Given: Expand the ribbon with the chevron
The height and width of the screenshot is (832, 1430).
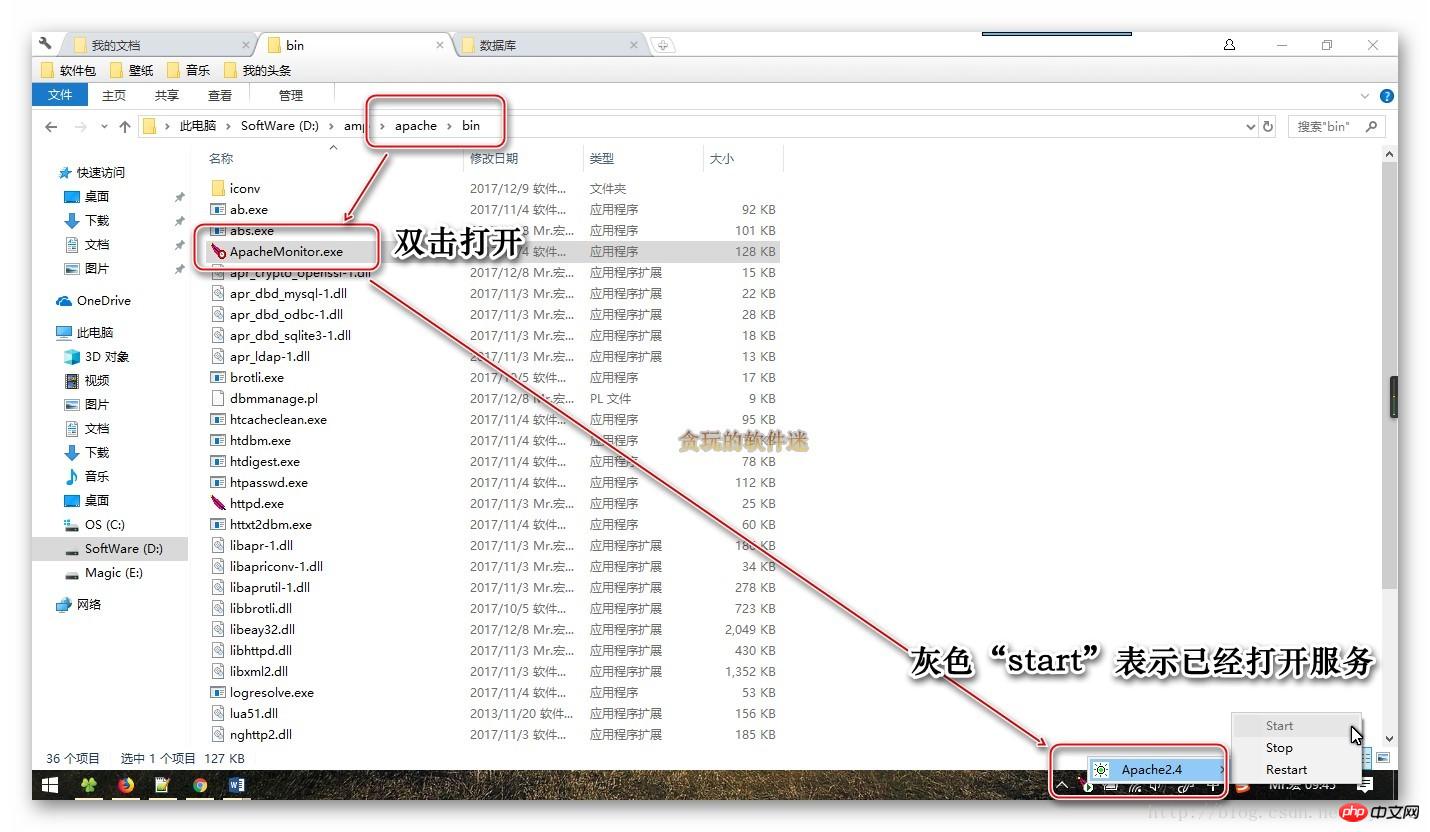Looking at the screenshot, I should tap(1365, 96).
